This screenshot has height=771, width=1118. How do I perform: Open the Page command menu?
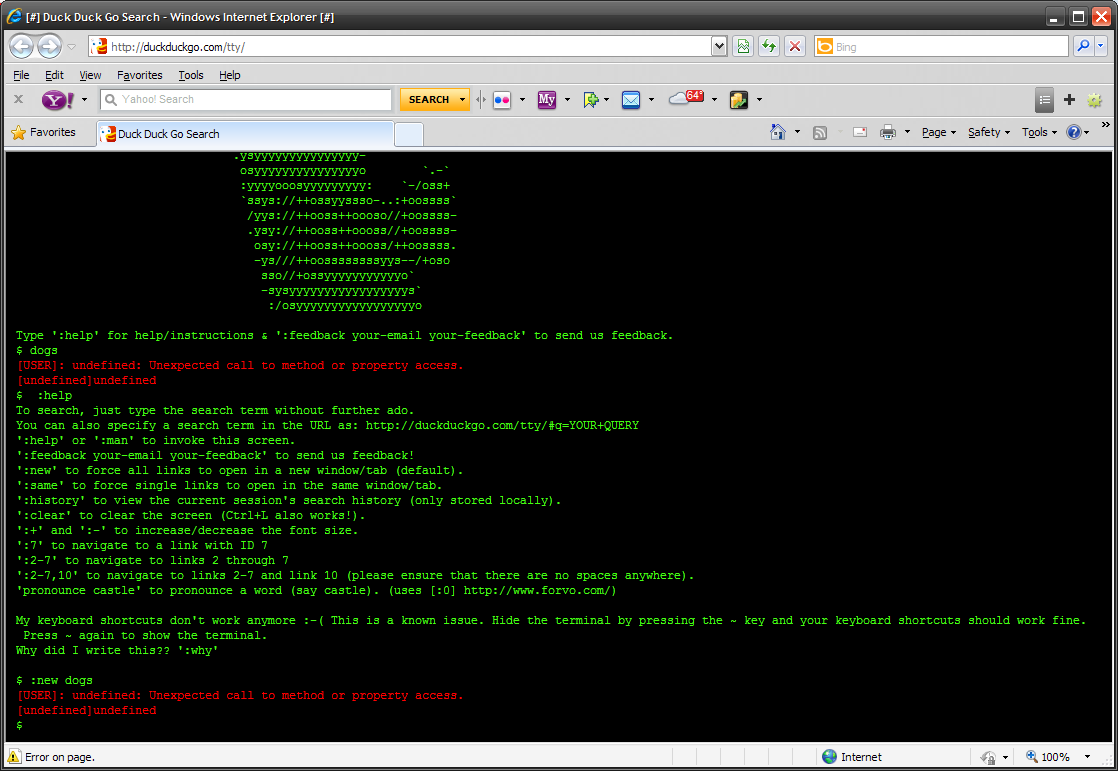[x=938, y=132]
